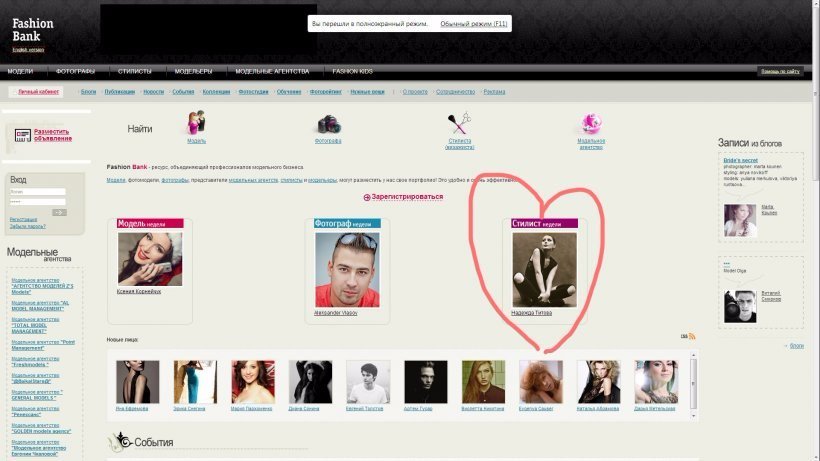The height and width of the screenshot is (461, 820).
Task: Open the Блоги link in submenu
Action: click(x=88, y=91)
